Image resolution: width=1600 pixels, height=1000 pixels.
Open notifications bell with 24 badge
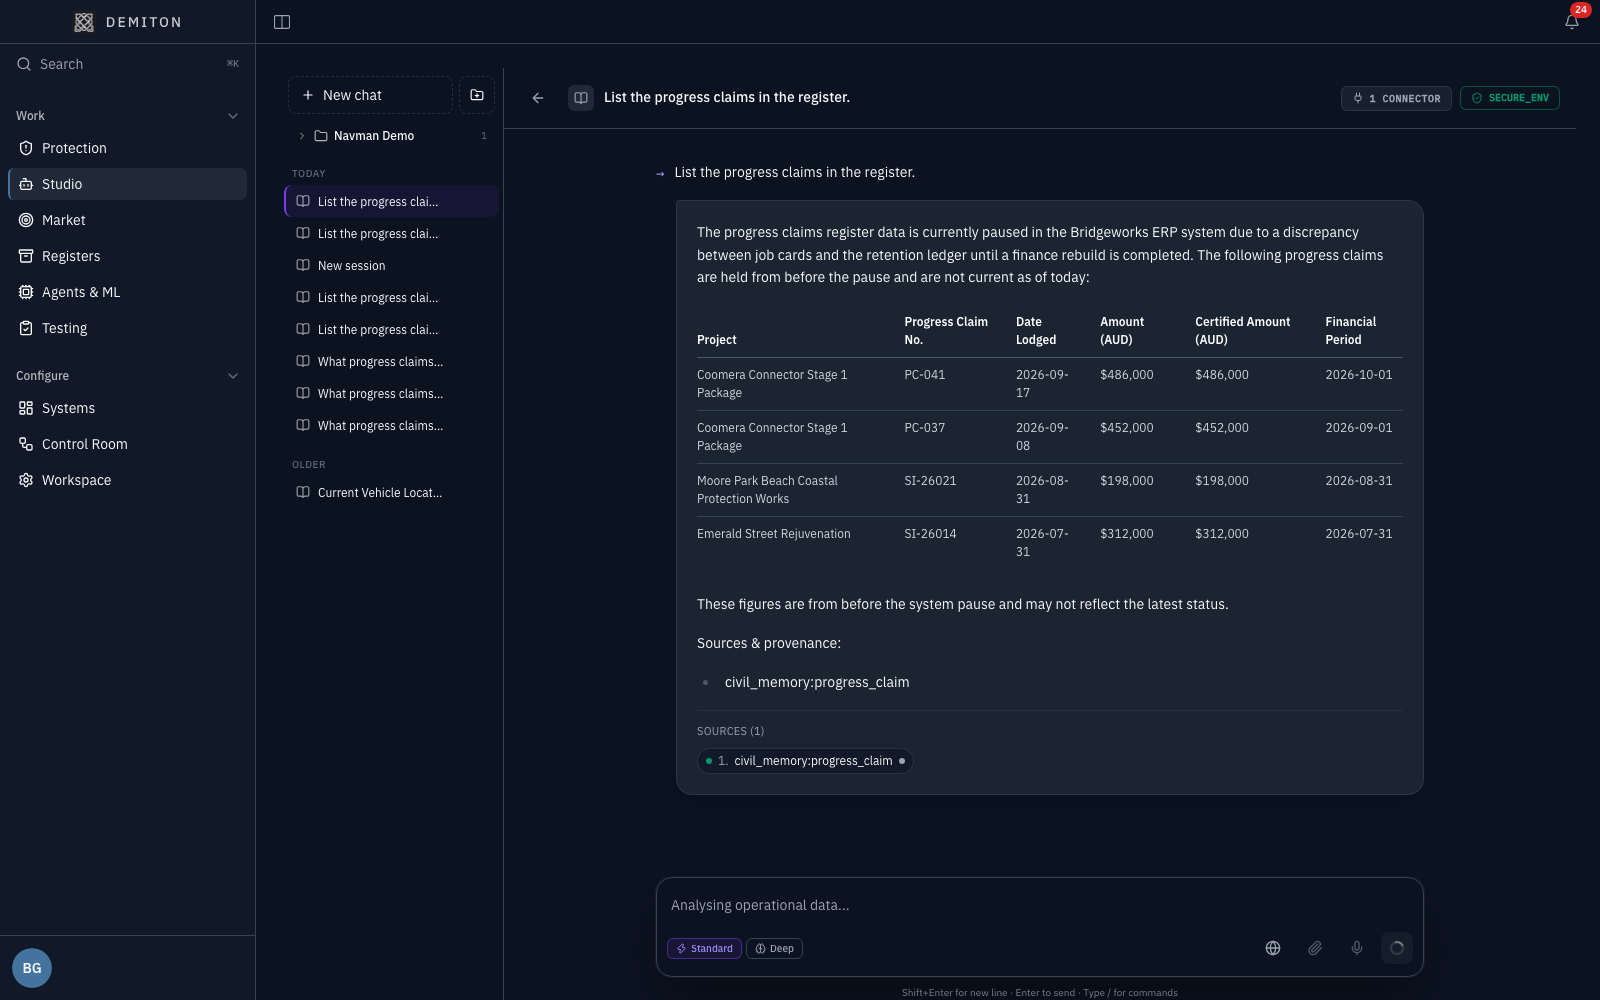(x=1572, y=21)
